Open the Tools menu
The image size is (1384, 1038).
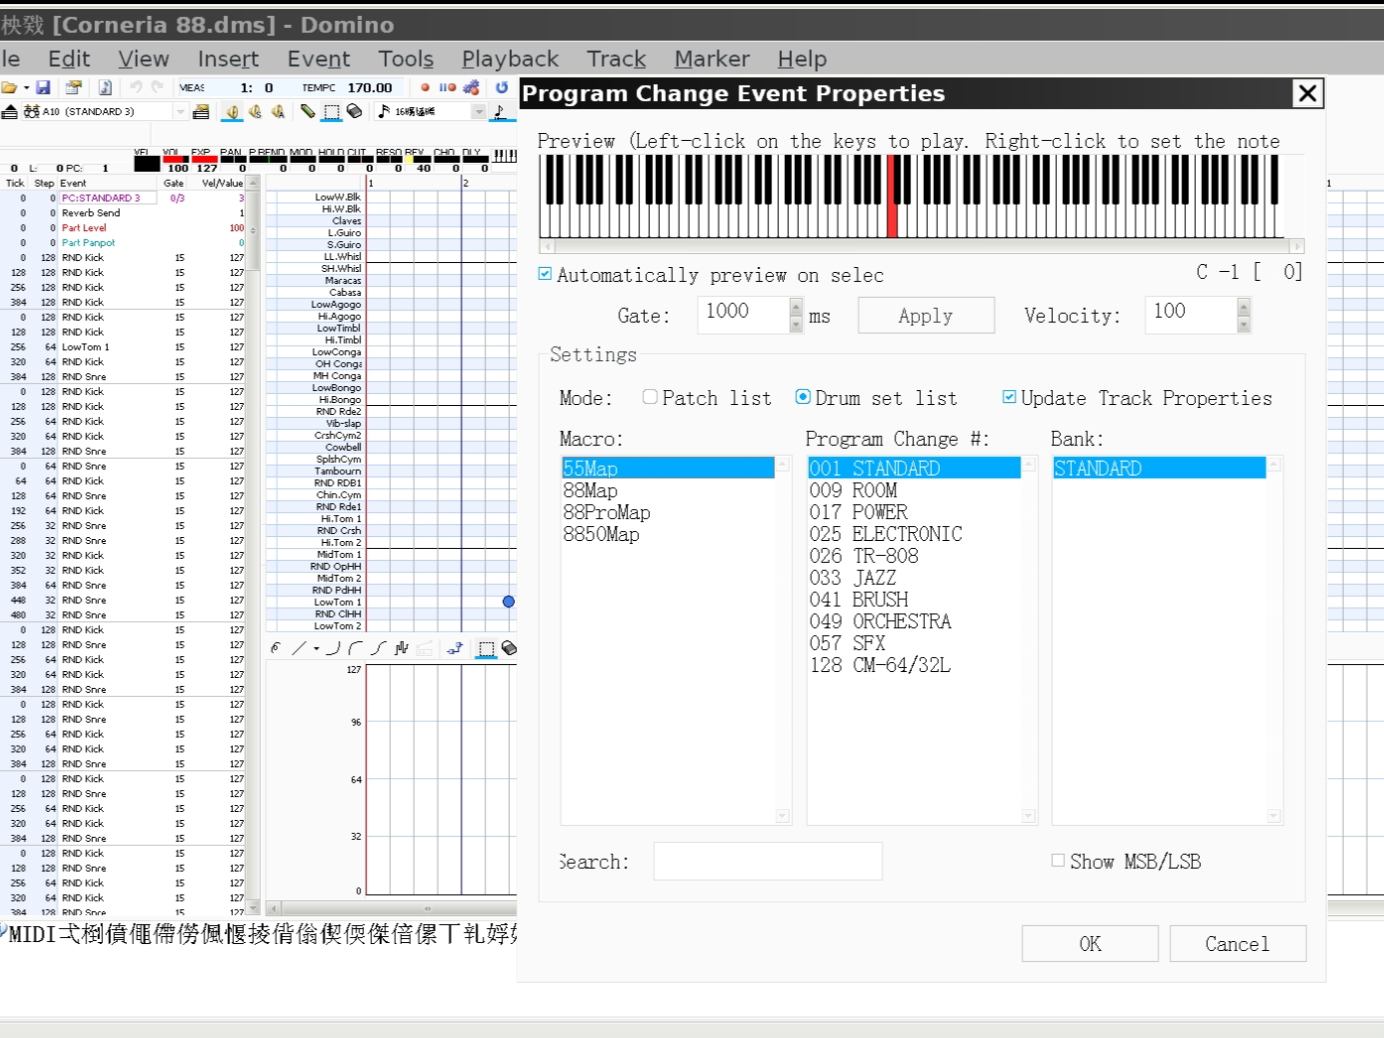pos(406,59)
